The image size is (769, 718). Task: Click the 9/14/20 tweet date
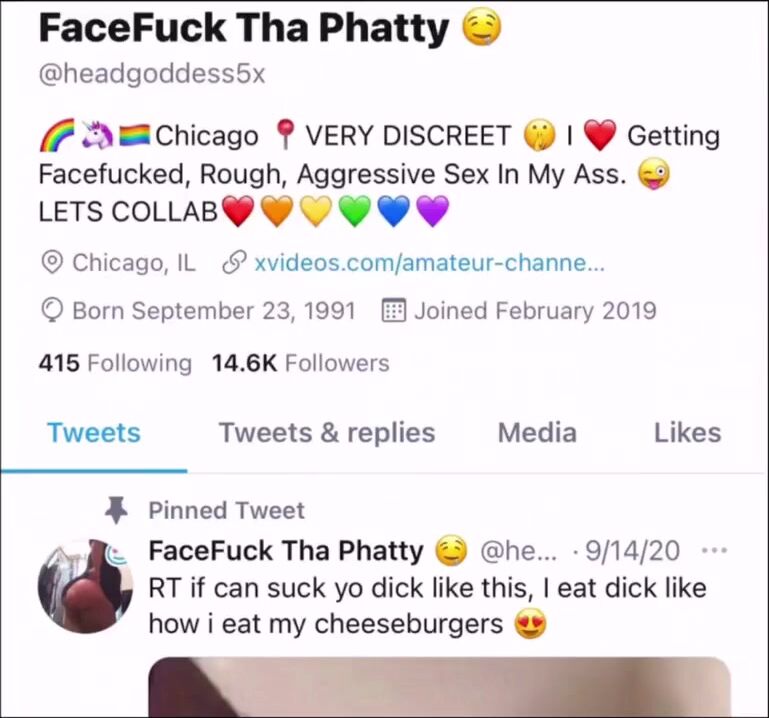[633, 551]
